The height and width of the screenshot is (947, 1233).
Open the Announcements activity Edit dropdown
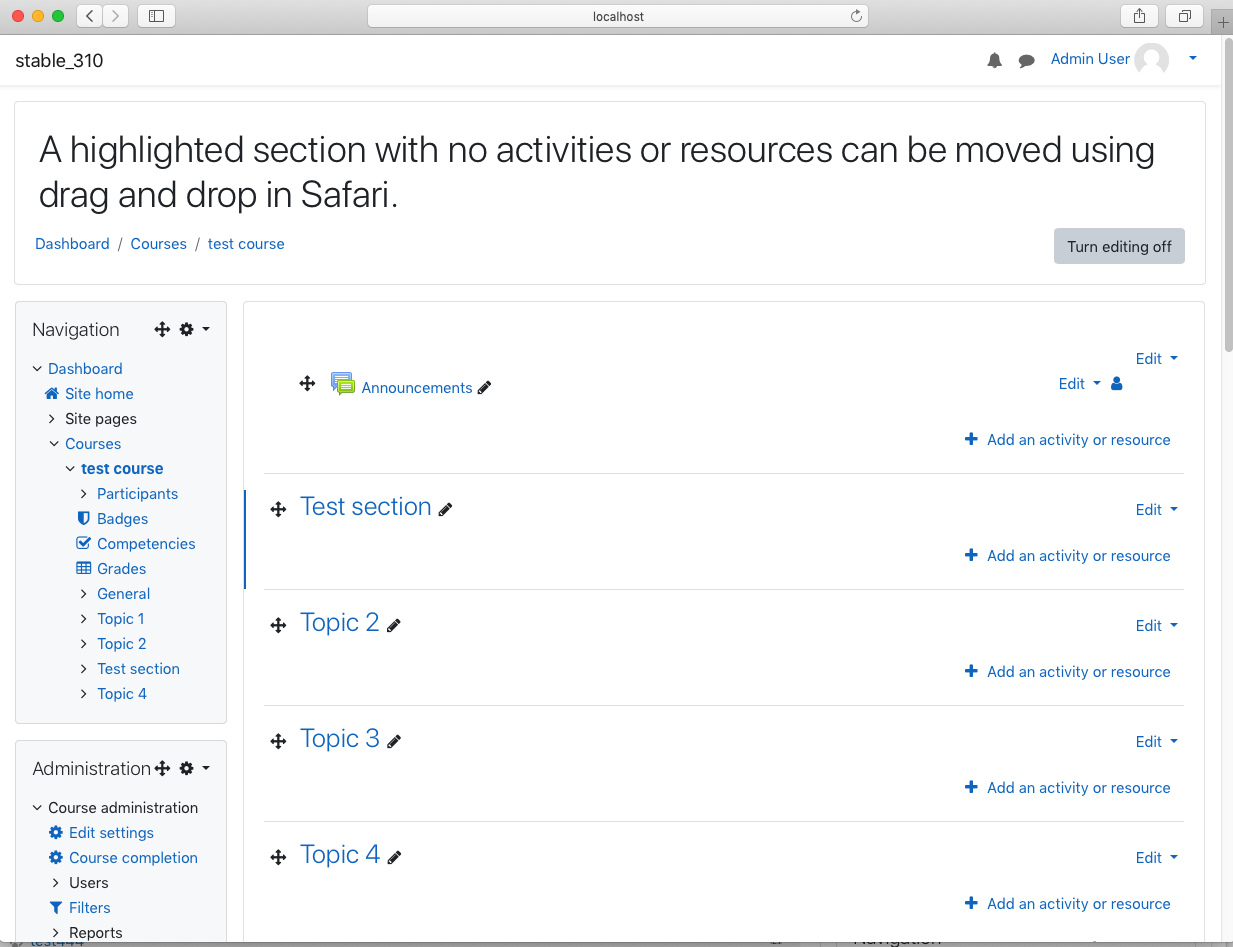tap(1080, 383)
